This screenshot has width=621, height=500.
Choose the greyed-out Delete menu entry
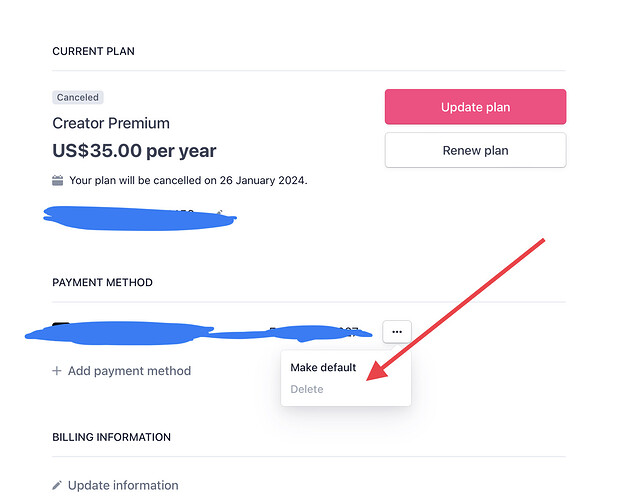307,389
